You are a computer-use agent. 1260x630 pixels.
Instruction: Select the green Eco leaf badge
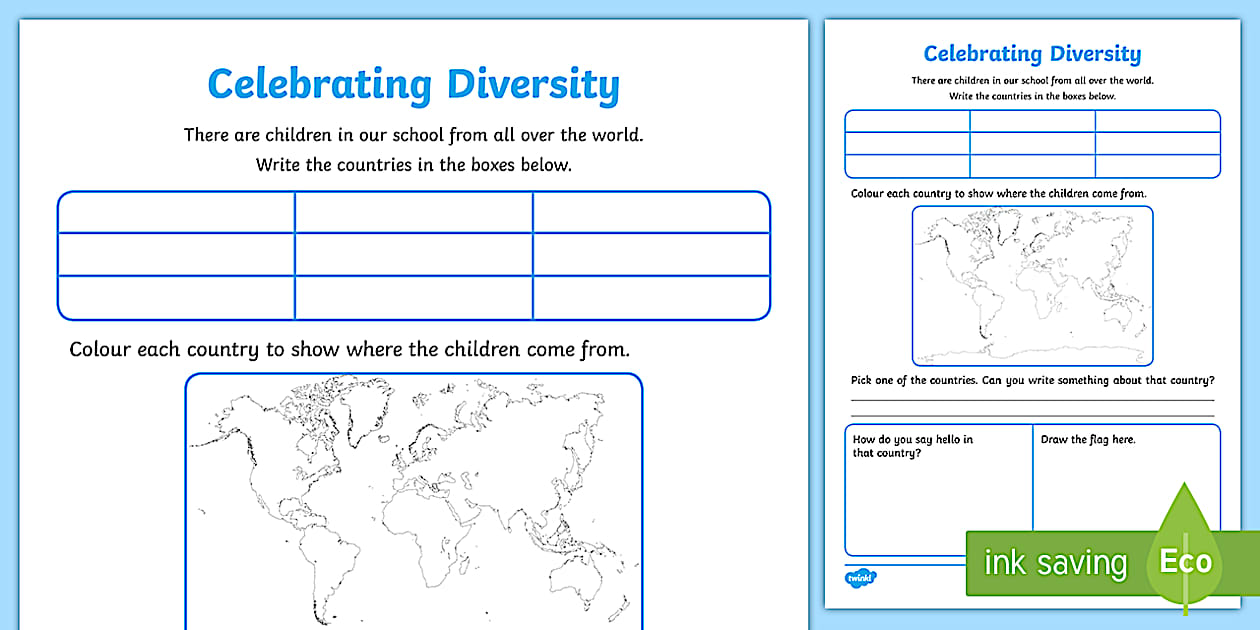pyautogui.click(x=1184, y=562)
